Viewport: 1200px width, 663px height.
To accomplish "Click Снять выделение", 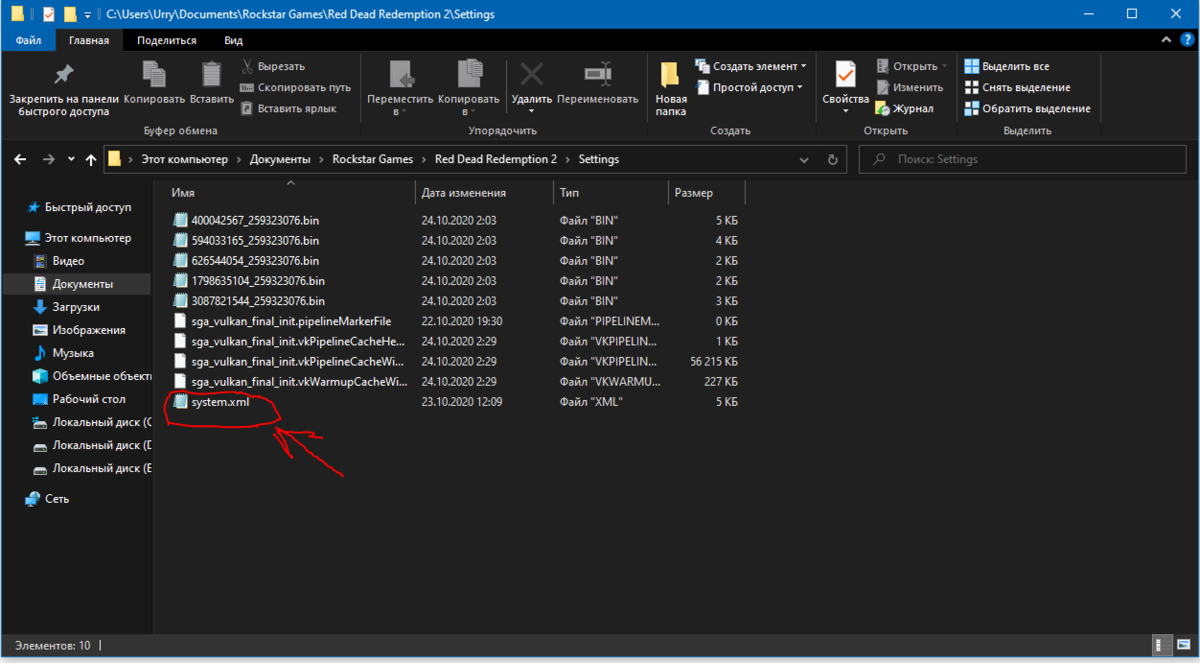I will [x=1017, y=87].
